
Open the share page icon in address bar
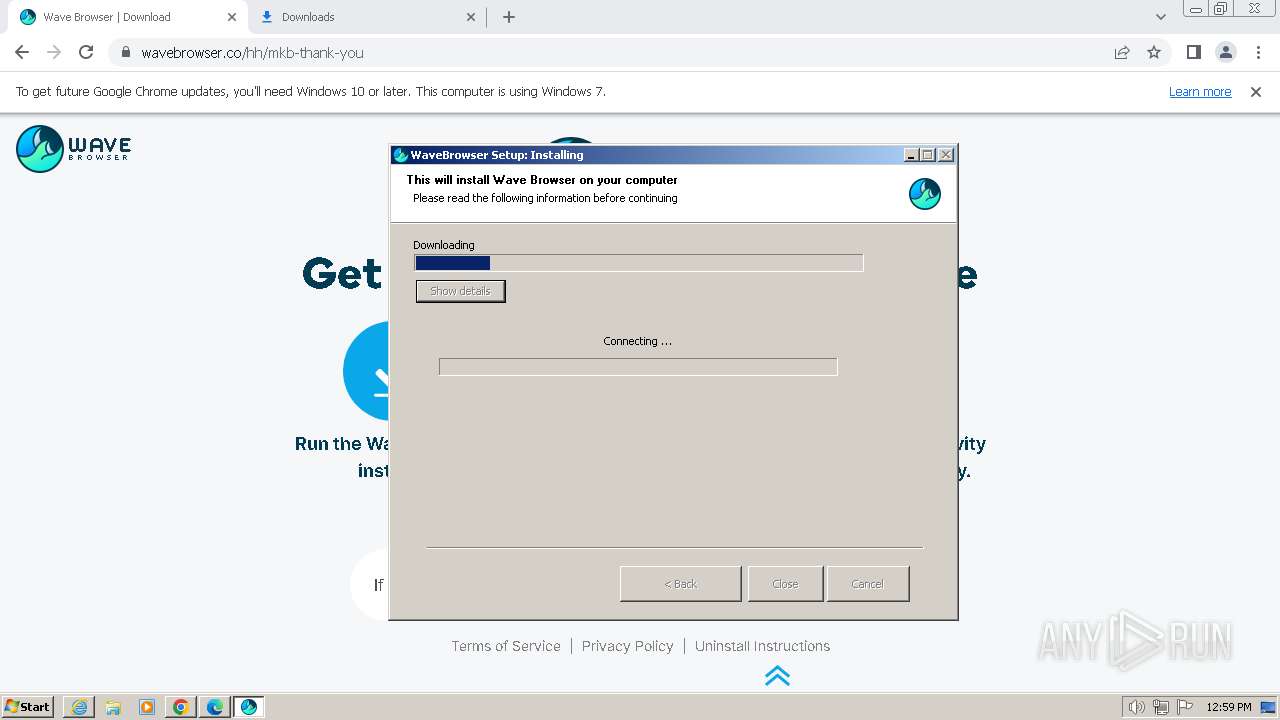(x=1122, y=52)
